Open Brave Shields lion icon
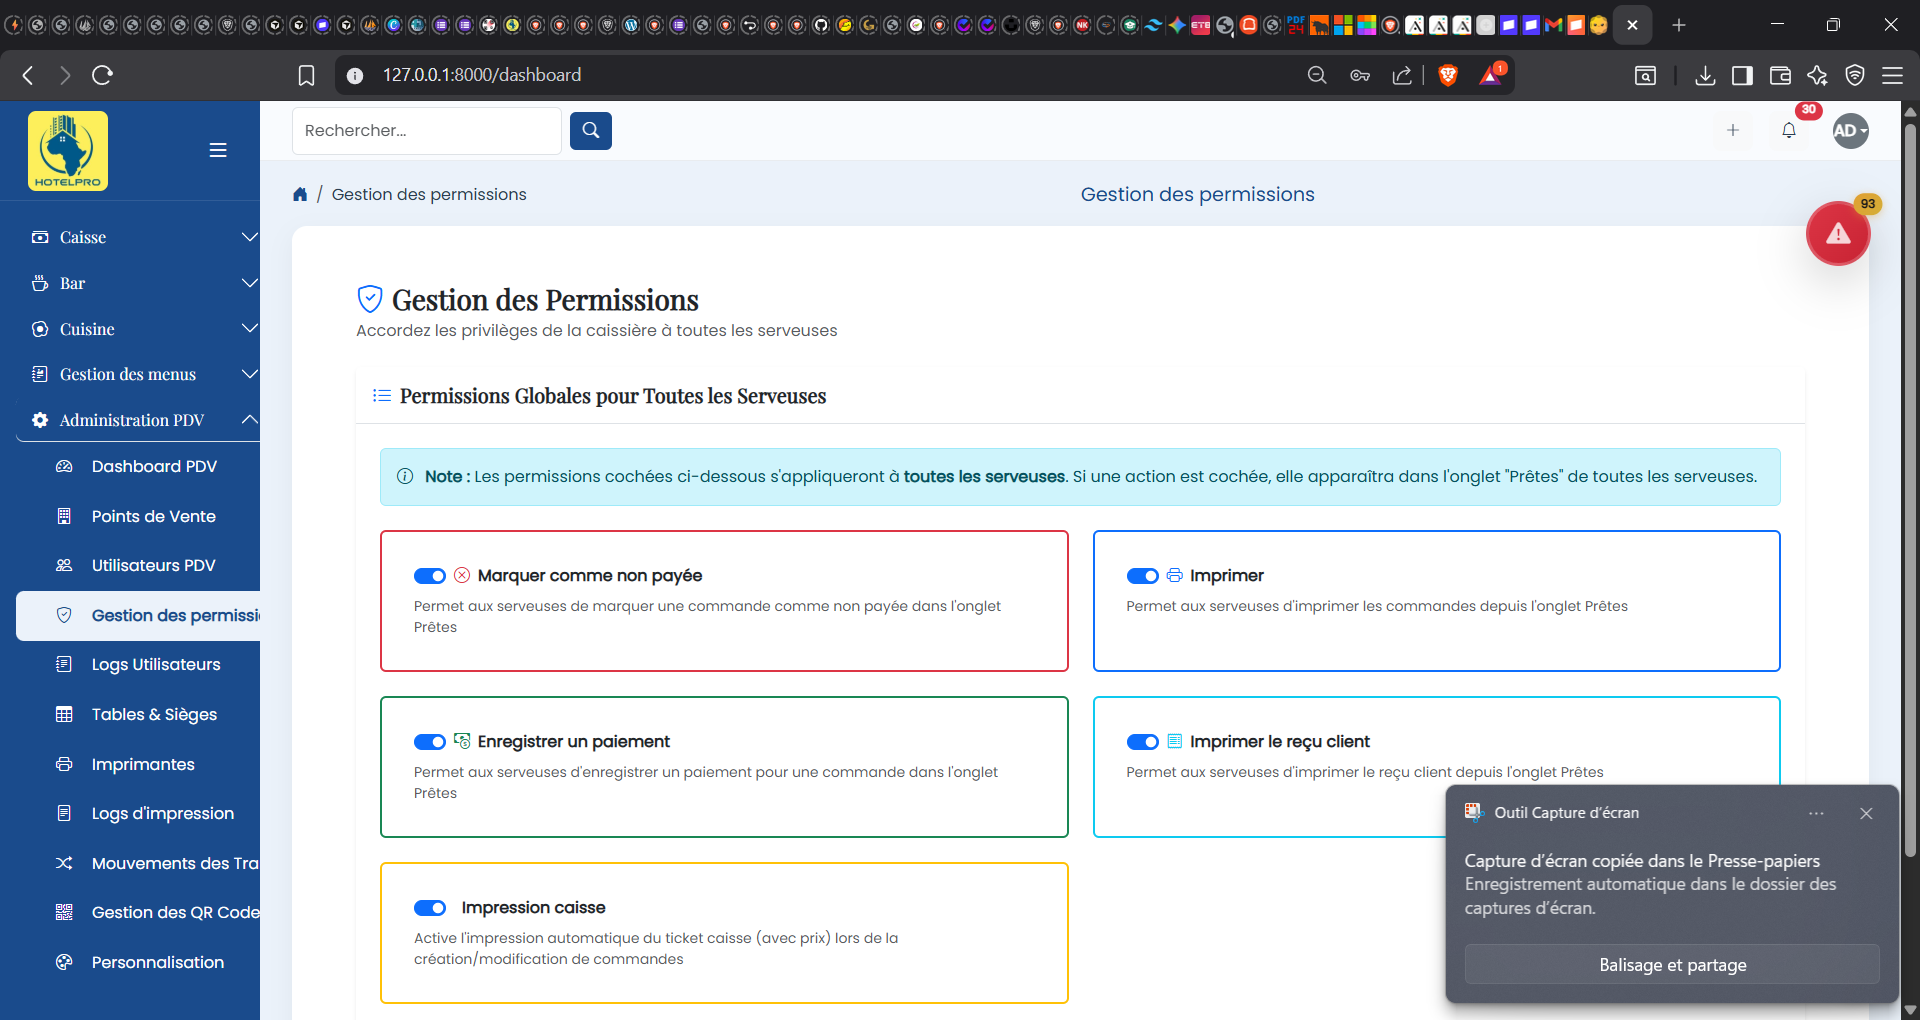1920x1020 pixels. 1448,75
